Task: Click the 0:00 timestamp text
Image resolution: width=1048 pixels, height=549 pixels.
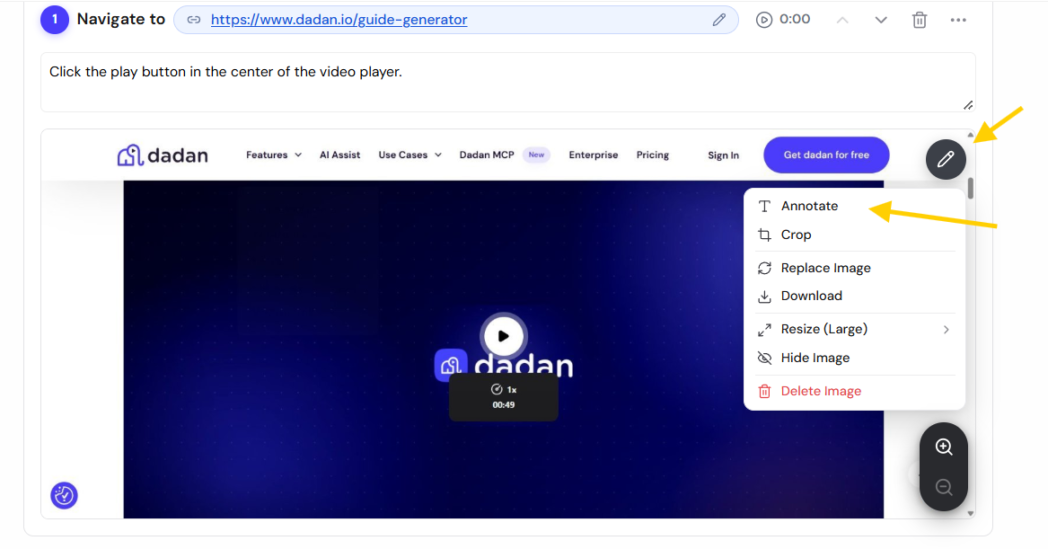Action: tap(795, 19)
